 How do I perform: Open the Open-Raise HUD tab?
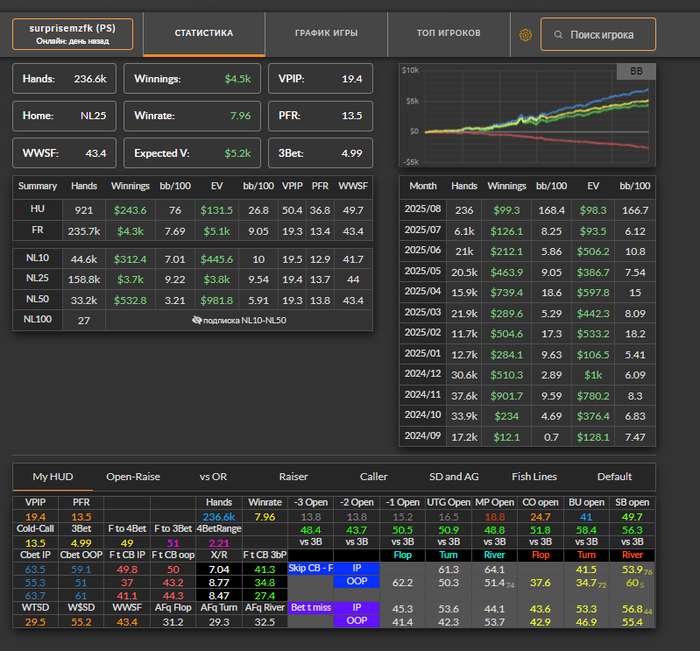click(x=135, y=477)
